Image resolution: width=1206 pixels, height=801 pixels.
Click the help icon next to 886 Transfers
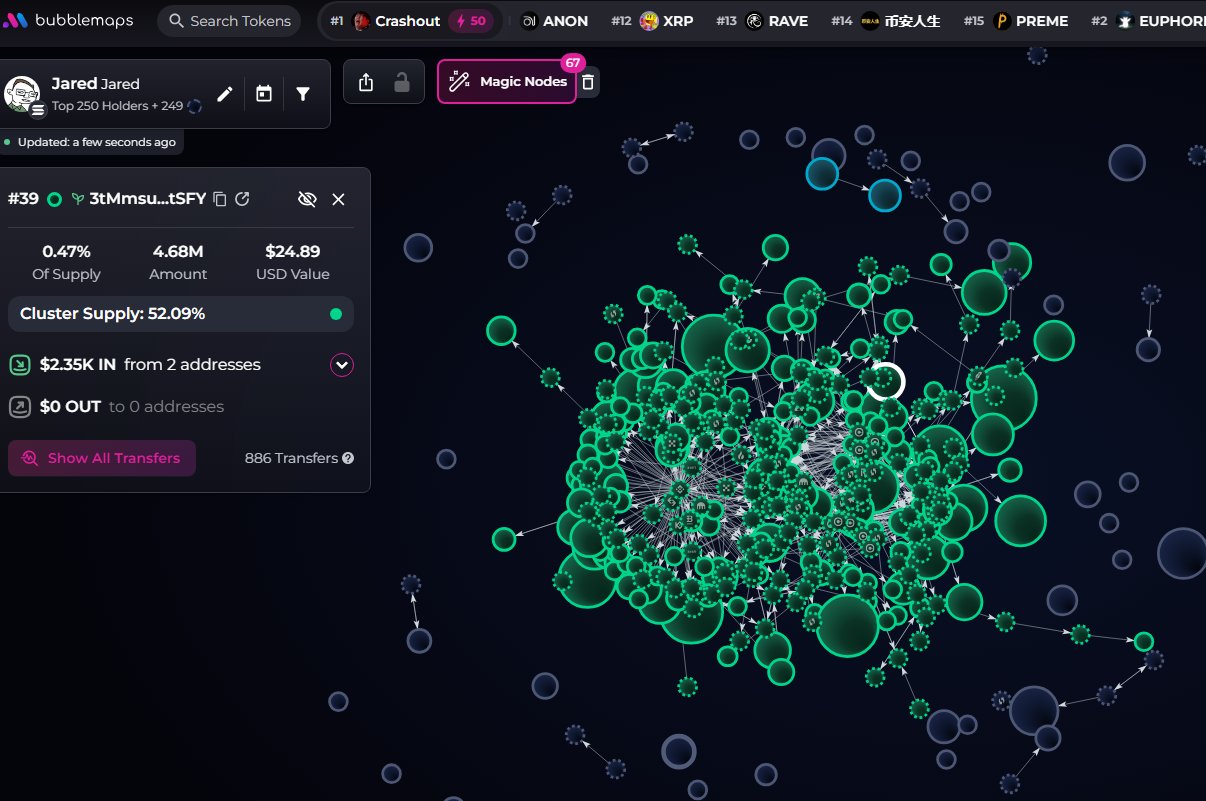click(x=348, y=458)
